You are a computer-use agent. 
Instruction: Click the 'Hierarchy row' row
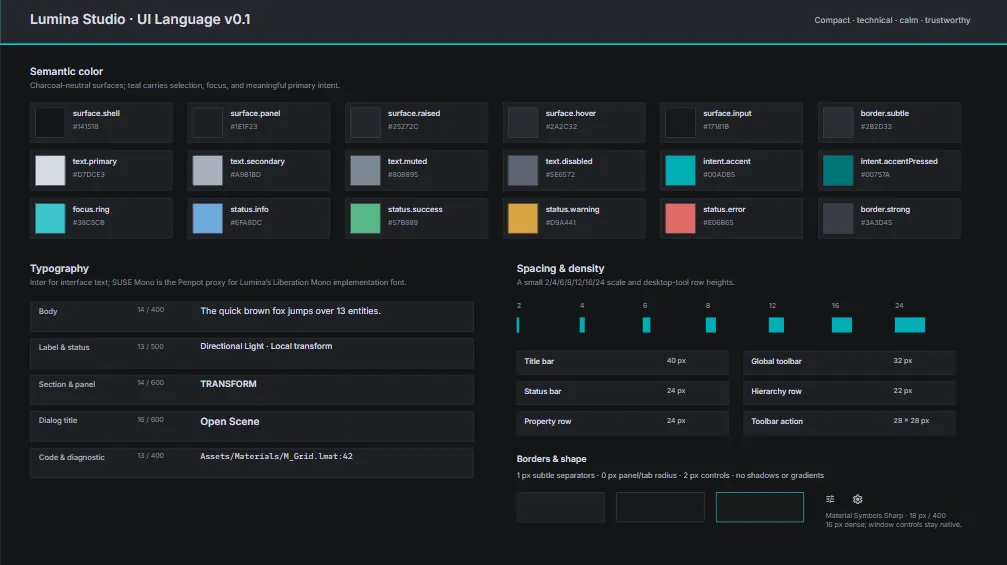pos(850,392)
